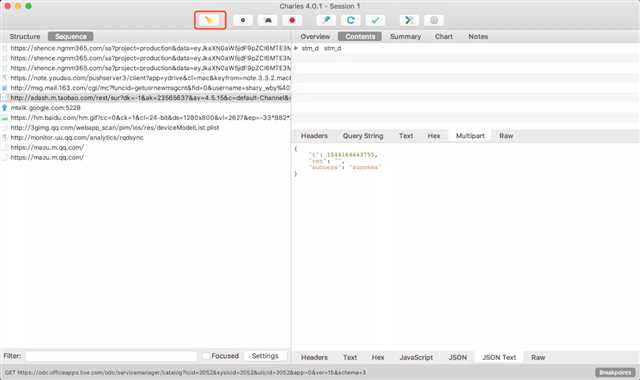
Task: Toggle recording with the record button icon
Action: (243, 20)
